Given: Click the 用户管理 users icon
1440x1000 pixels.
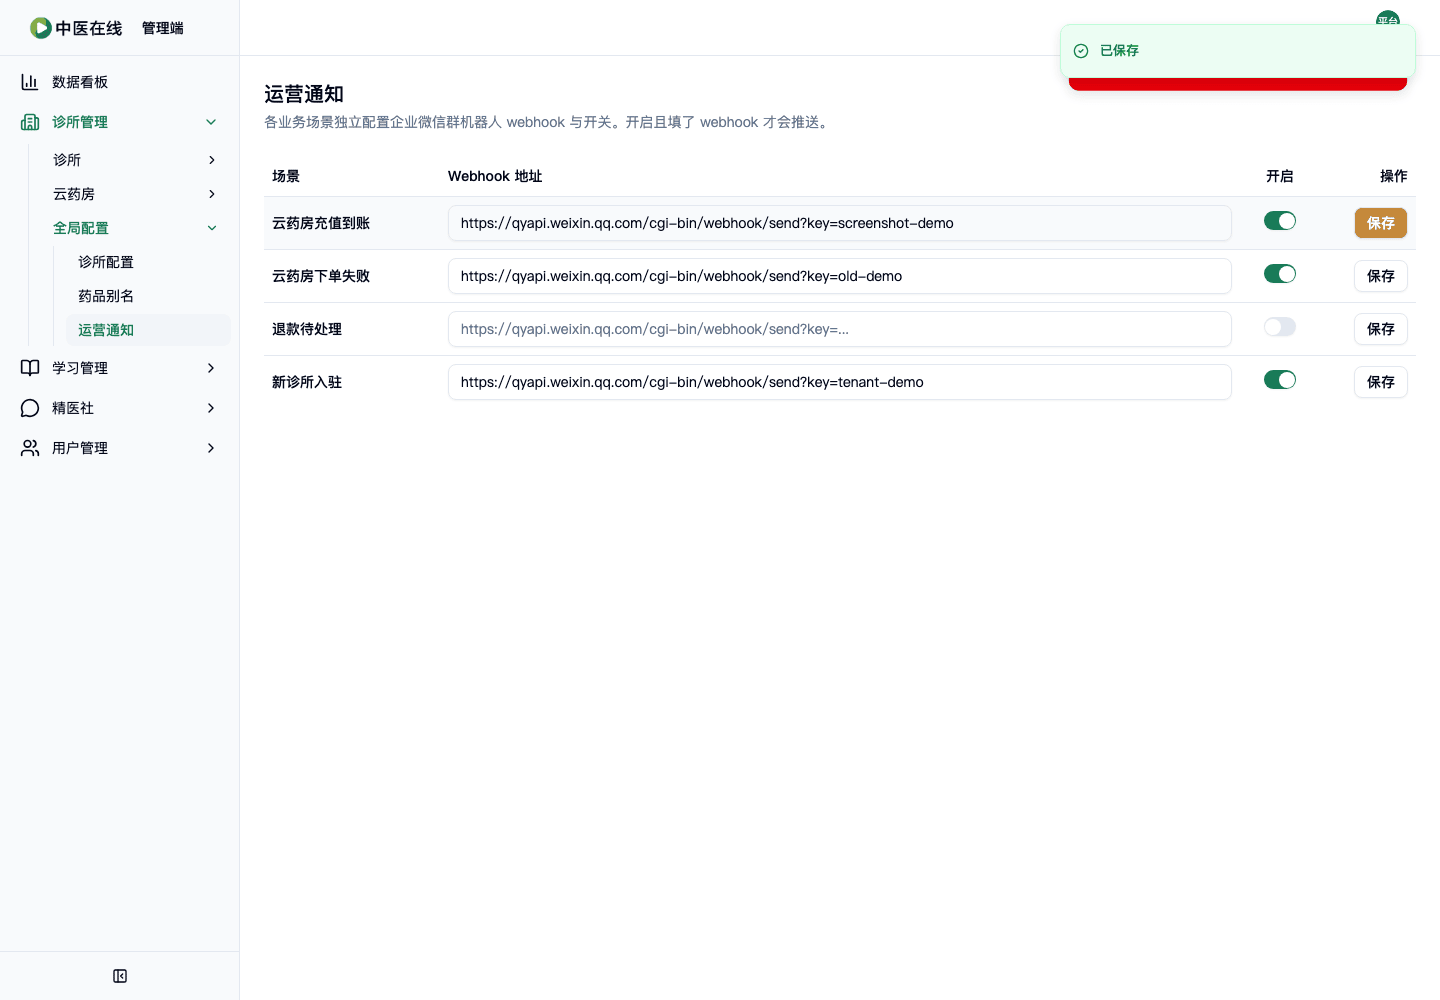Looking at the screenshot, I should [30, 448].
